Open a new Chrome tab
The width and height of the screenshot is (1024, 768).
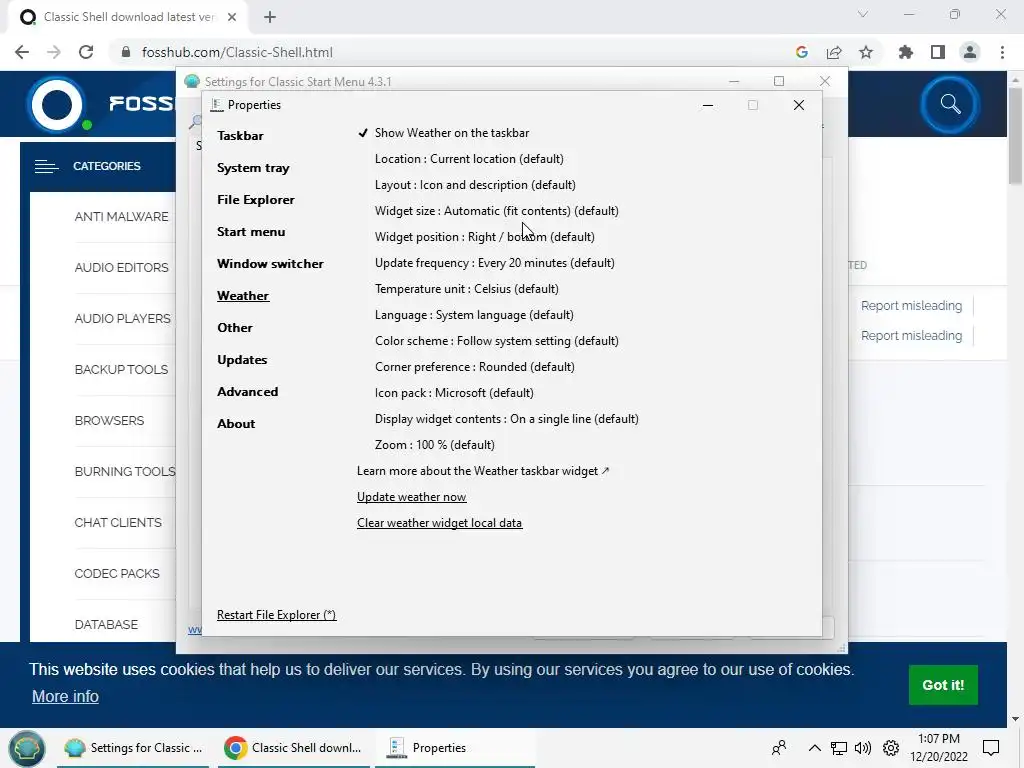pyautogui.click(x=270, y=17)
